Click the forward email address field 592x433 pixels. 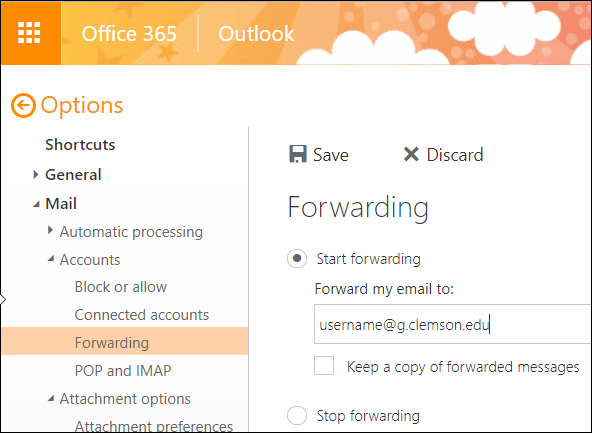click(453, 324)
